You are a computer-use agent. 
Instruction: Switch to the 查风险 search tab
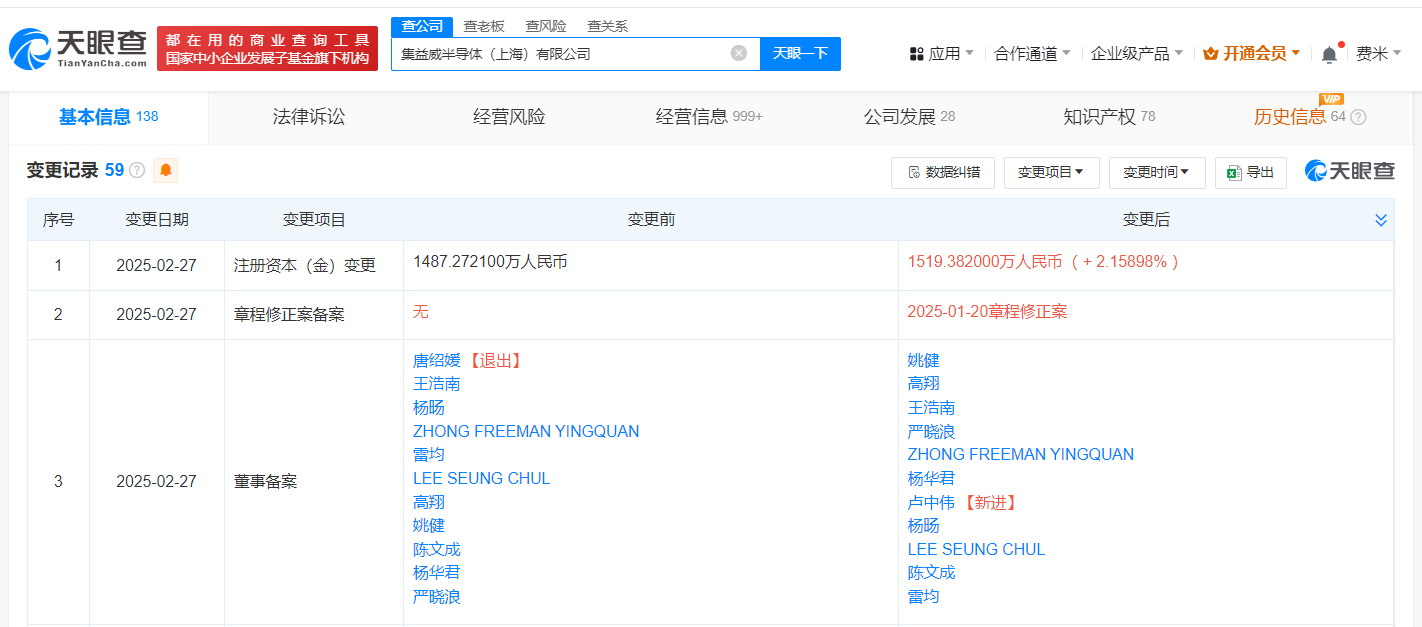(x=546, y=26)
